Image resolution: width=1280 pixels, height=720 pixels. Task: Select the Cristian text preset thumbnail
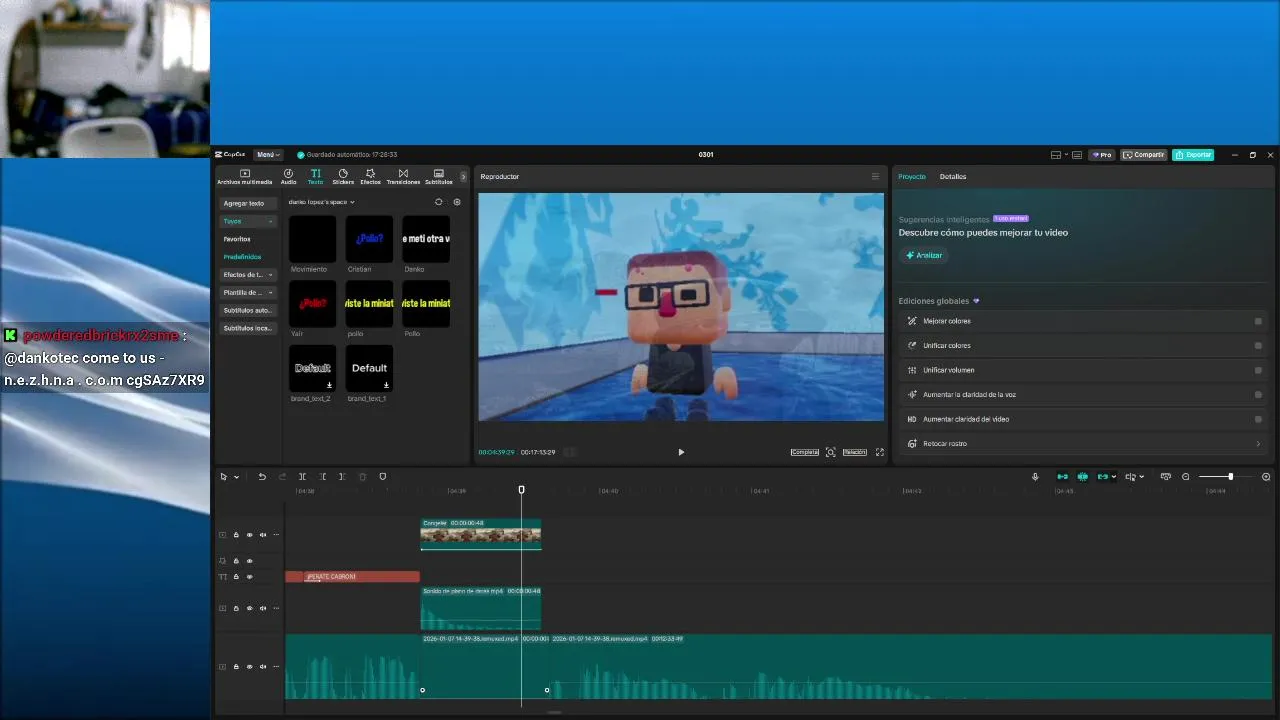369,239
